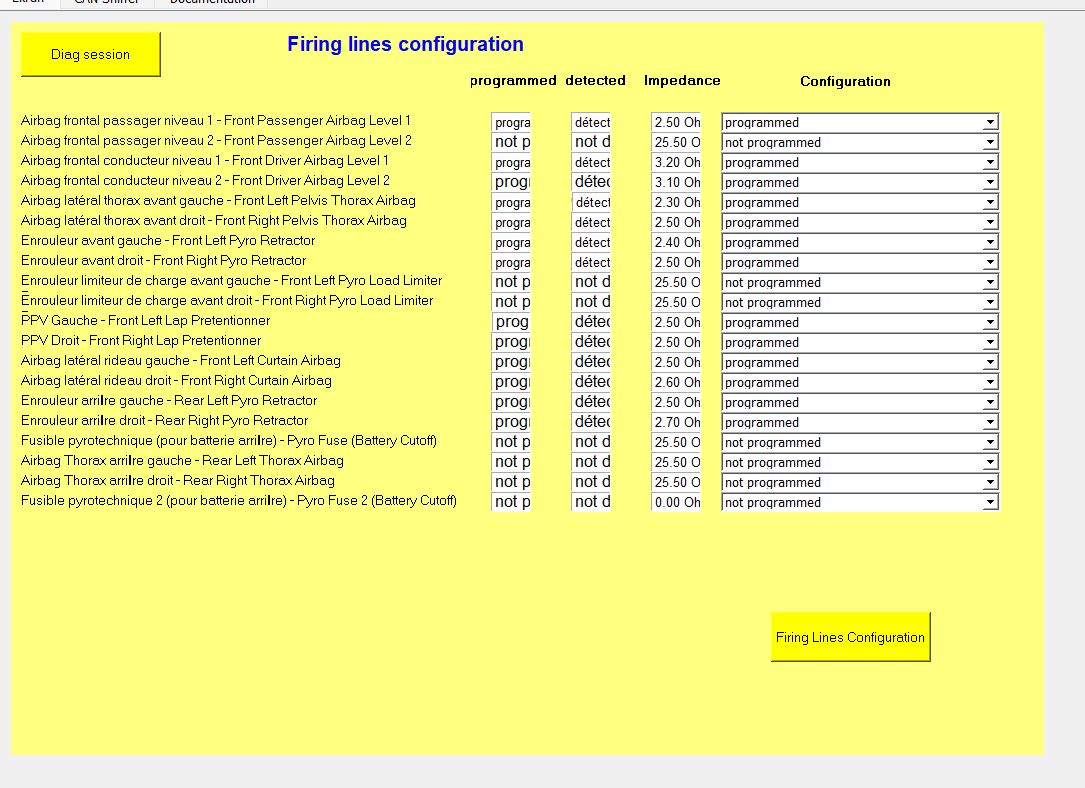
Task: Select programmed field for Rear Left Pyro Retractor
Action: click(x=511, y=402)
